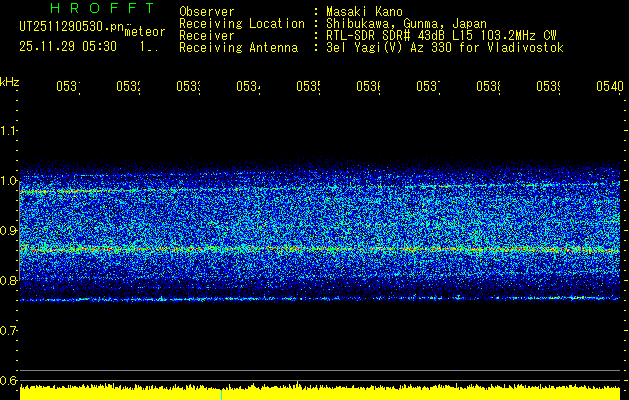This screenshot has width=629, height=400.
Task: Click the 0.8 kHz axis tick label
Action: pyautogui.click(x=8, y=280)
